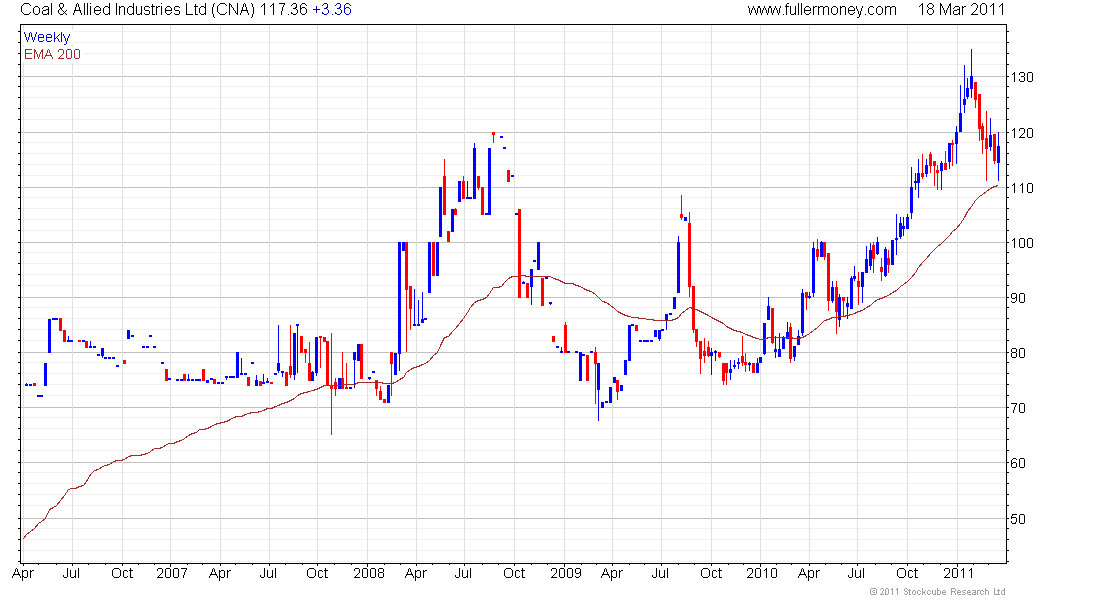Click the 2007 year label on time axis

[x=172, y=573]
